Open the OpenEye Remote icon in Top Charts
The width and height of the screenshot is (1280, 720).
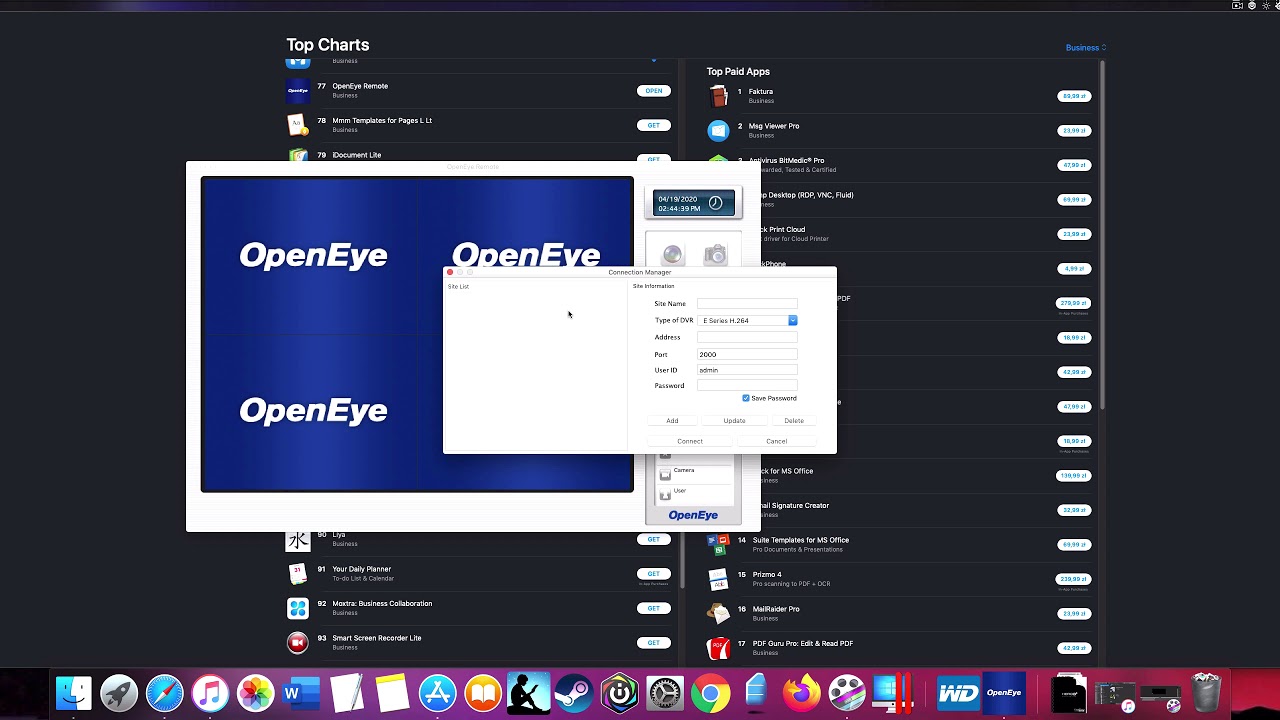coord(298,90)
